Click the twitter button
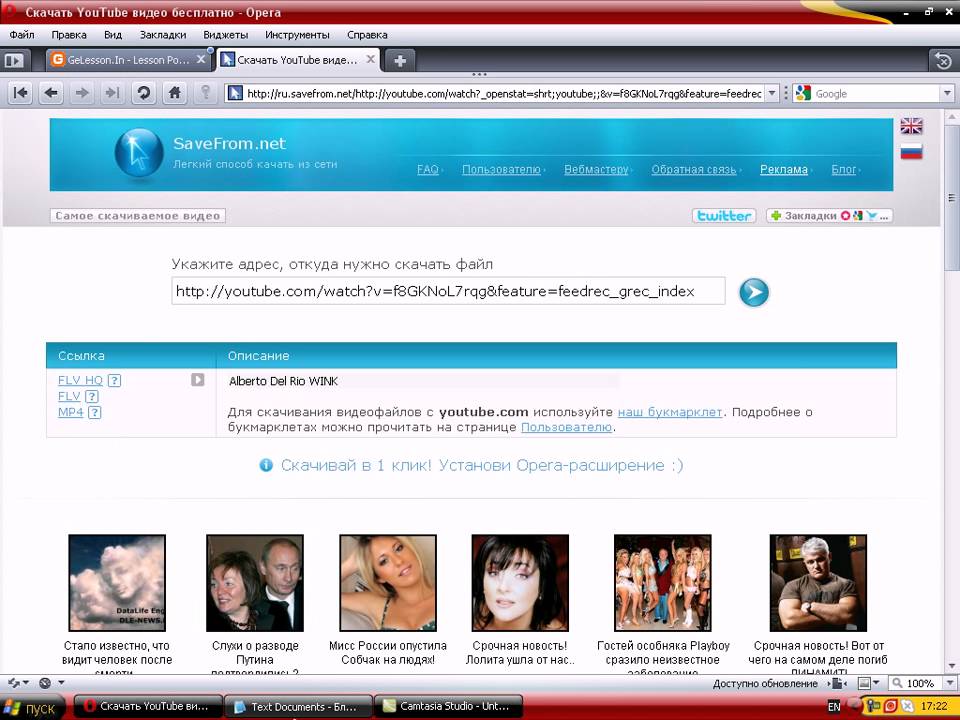Viewport: 960px width, 720px height. (x=724, y=216)
